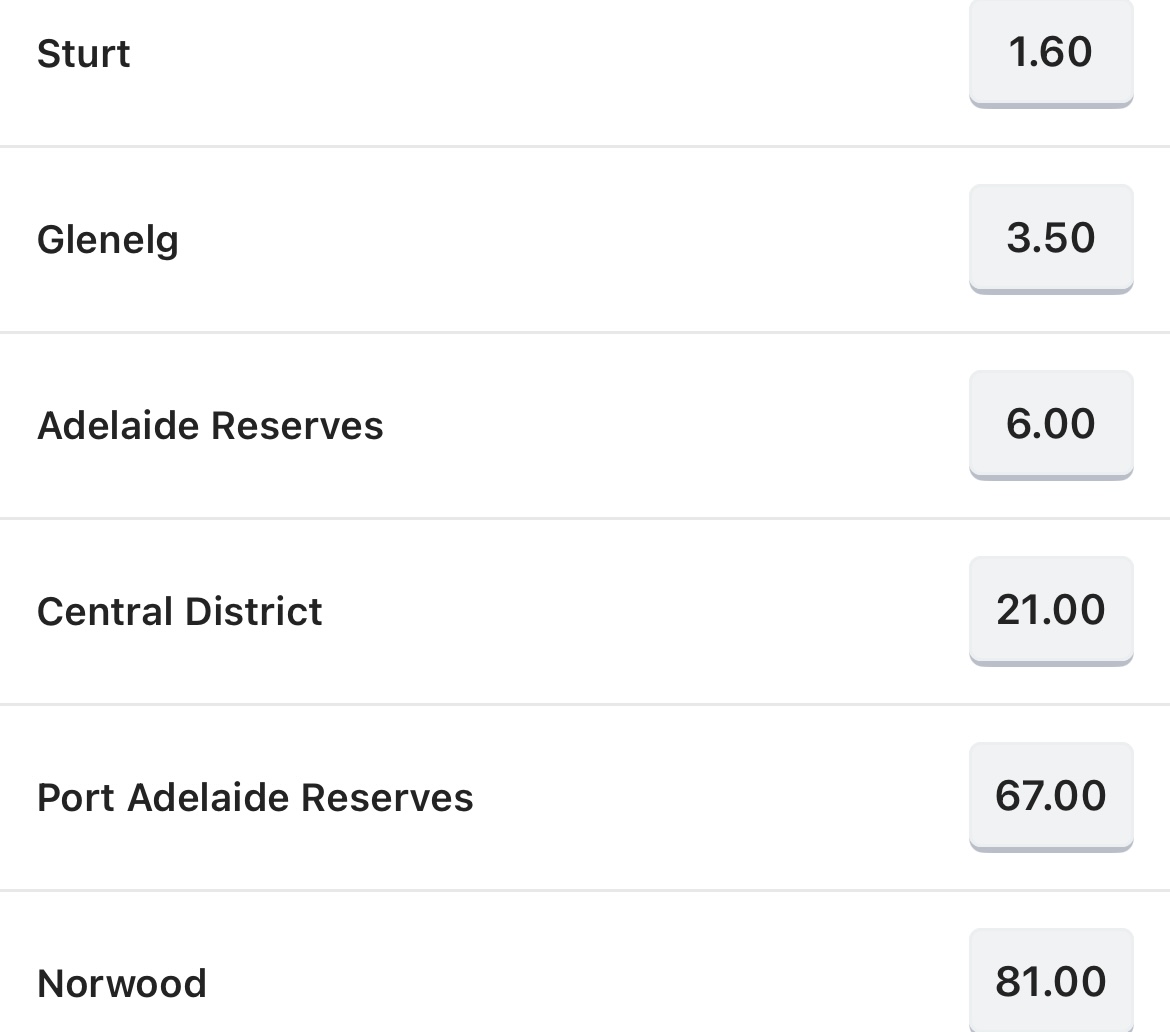
Task: Choose the 21.00 Central District price
Action: [x=1051, y=610]
